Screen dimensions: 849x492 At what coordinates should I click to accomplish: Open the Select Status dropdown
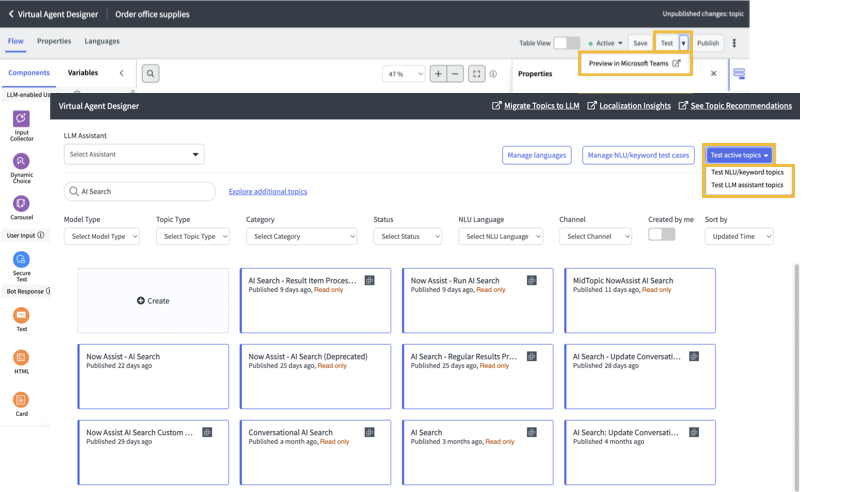(408, 237)
